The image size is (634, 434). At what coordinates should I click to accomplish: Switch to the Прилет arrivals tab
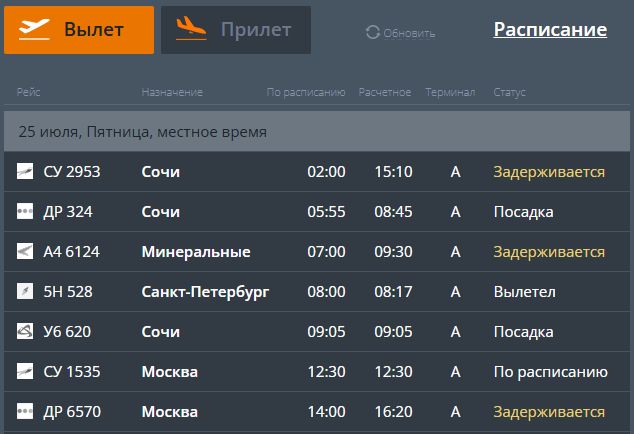(235, 30)
